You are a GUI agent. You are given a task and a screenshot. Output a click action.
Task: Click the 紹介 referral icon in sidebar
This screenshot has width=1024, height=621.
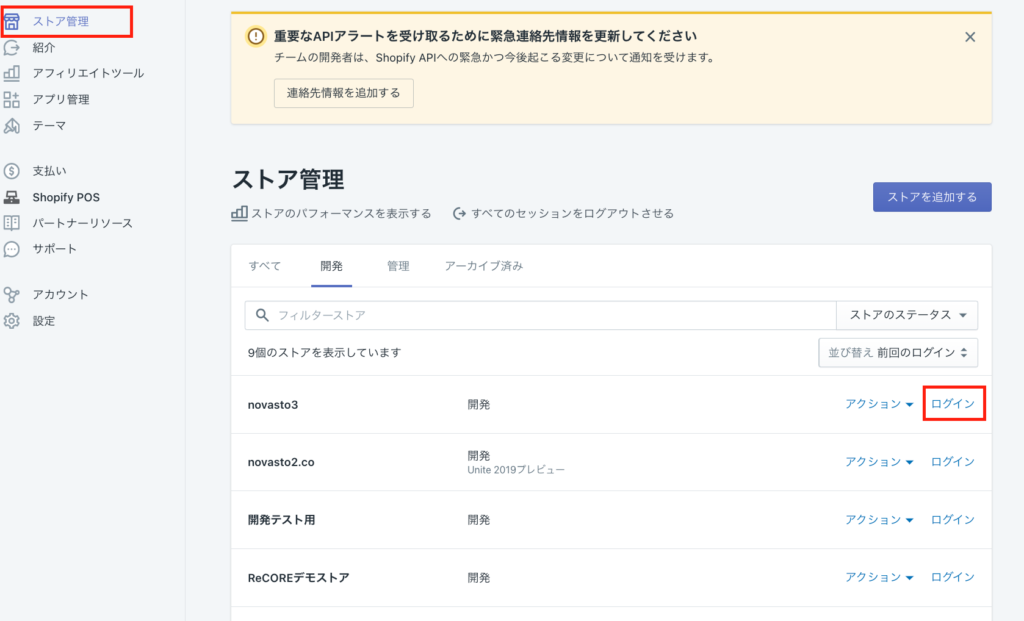pos(12,47)
